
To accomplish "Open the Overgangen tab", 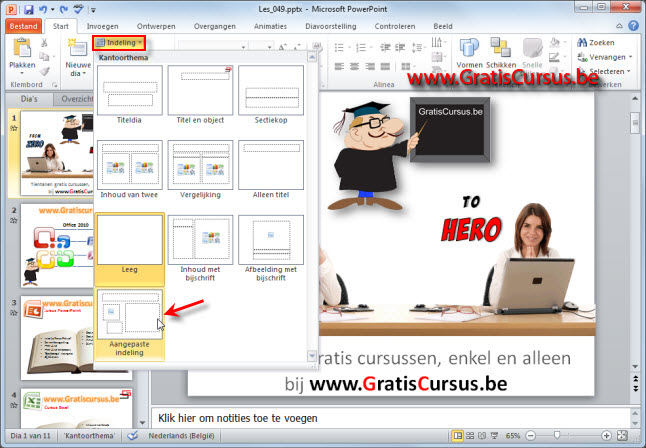I will pyautogui.click(x=215, y=26).
